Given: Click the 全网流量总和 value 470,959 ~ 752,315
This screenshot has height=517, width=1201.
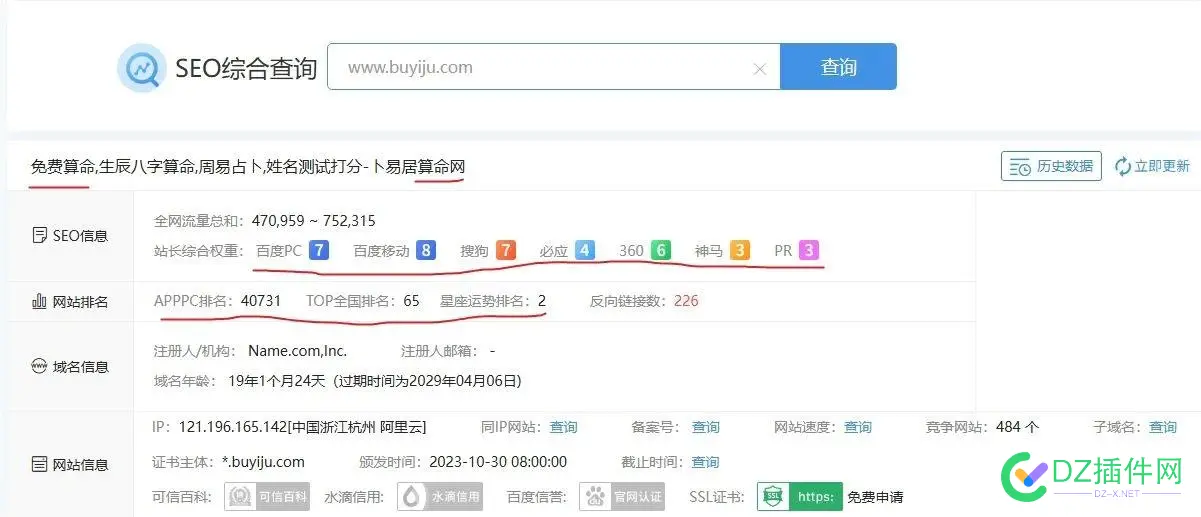Looking at the screenshot, I should point(312,220).
